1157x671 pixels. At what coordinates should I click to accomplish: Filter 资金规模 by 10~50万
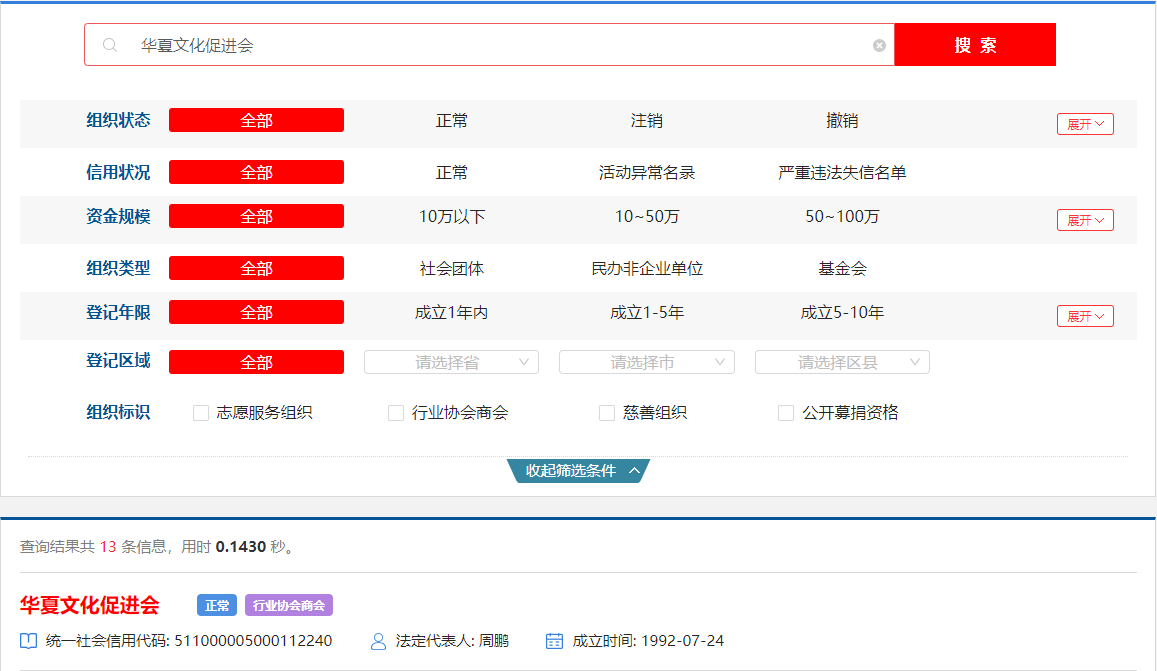646,216
